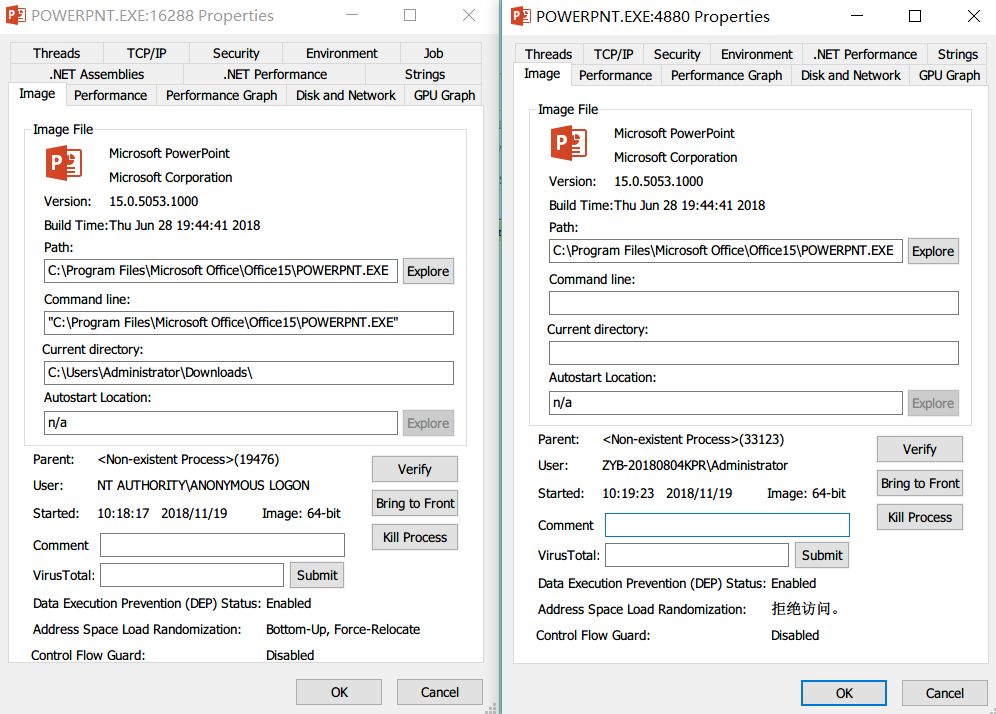Click Path field in 4880 window

pos(725,251)
